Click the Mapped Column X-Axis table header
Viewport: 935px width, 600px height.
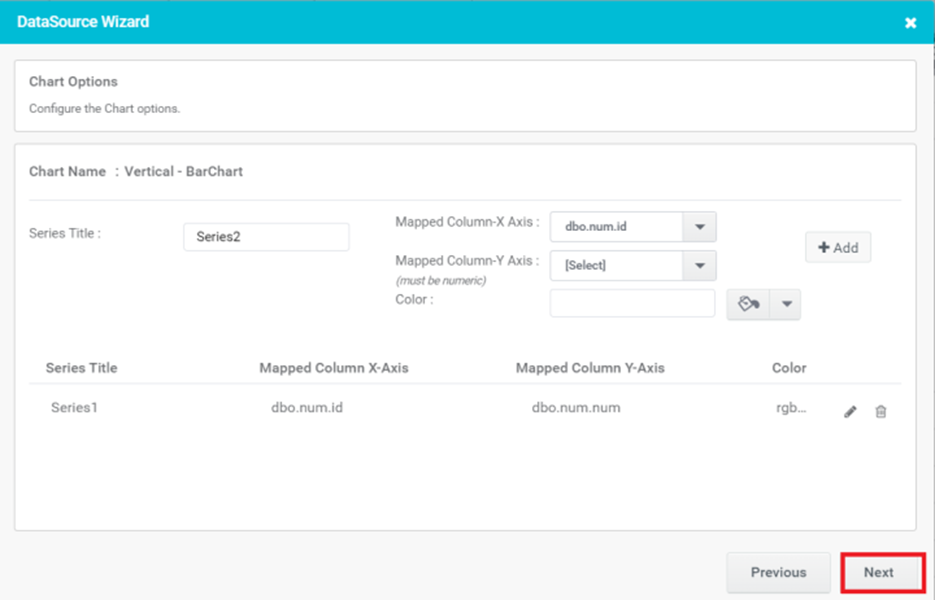tap(334, 368)
